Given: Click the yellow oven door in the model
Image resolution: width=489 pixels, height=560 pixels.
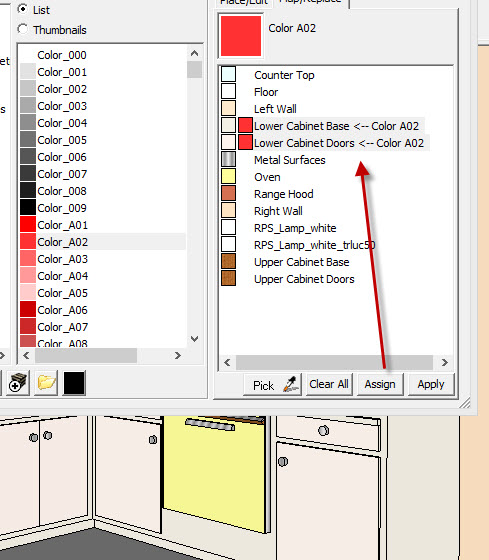Looking at the screenshot, I should [214, 475].
